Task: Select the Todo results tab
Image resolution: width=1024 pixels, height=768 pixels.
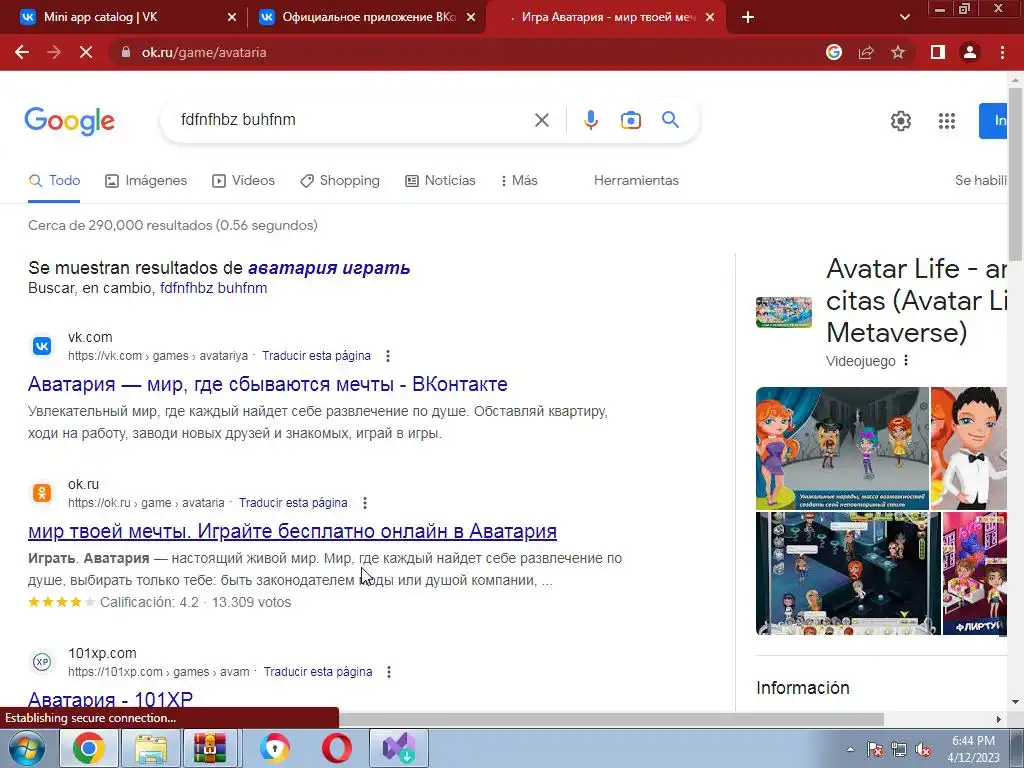Action: pos(54,181)
